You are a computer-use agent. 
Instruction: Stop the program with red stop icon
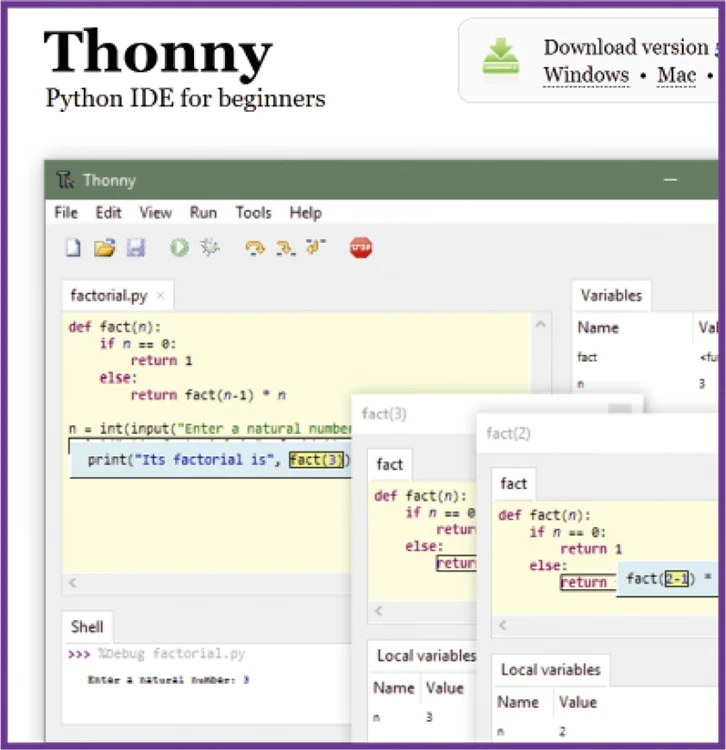pos(361,248)
